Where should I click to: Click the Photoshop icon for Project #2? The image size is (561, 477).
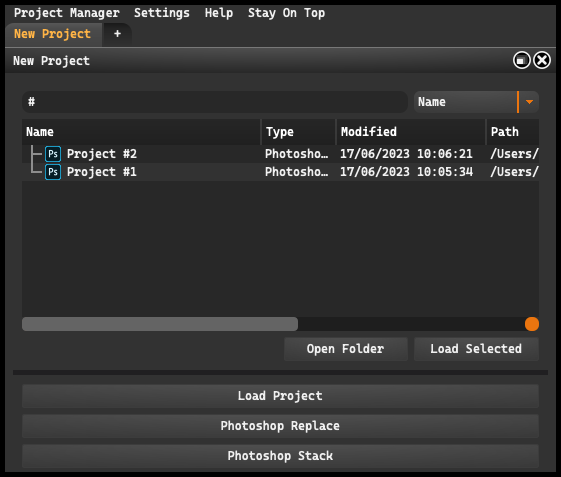[53, 154]
